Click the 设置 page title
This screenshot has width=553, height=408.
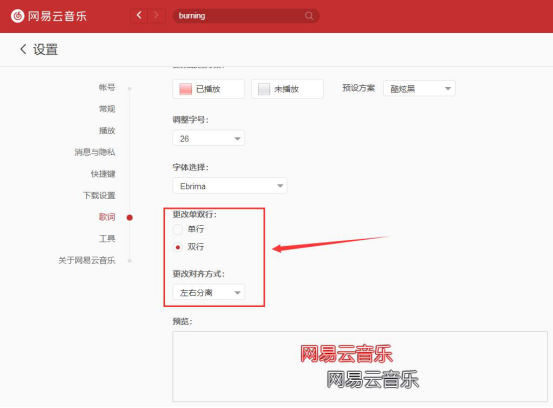coord(45,49)
